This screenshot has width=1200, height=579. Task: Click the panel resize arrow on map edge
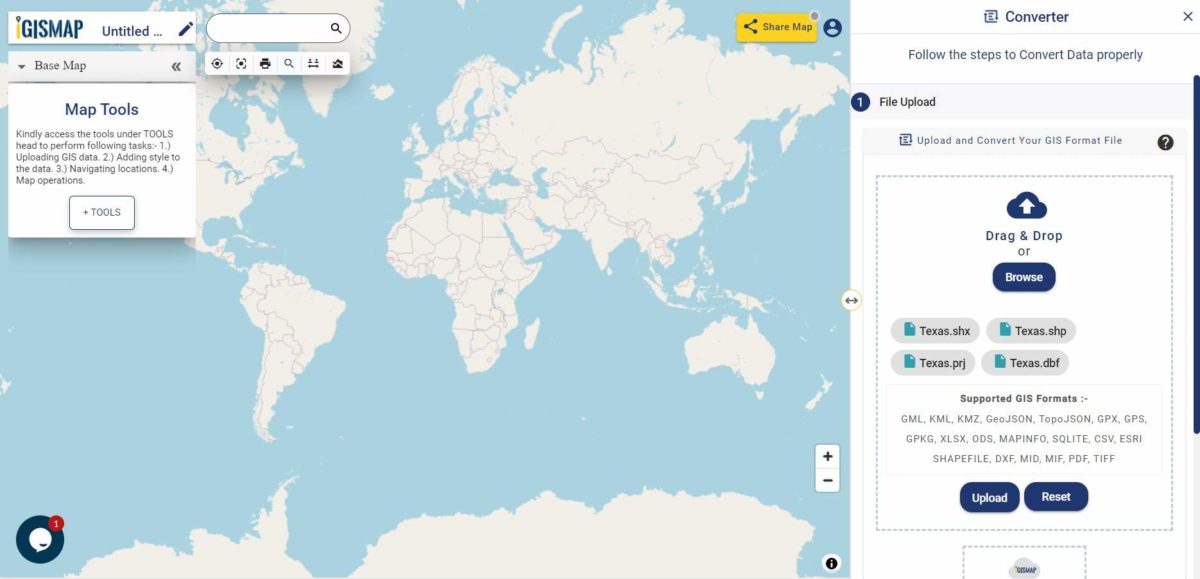[x=850, y=300]
